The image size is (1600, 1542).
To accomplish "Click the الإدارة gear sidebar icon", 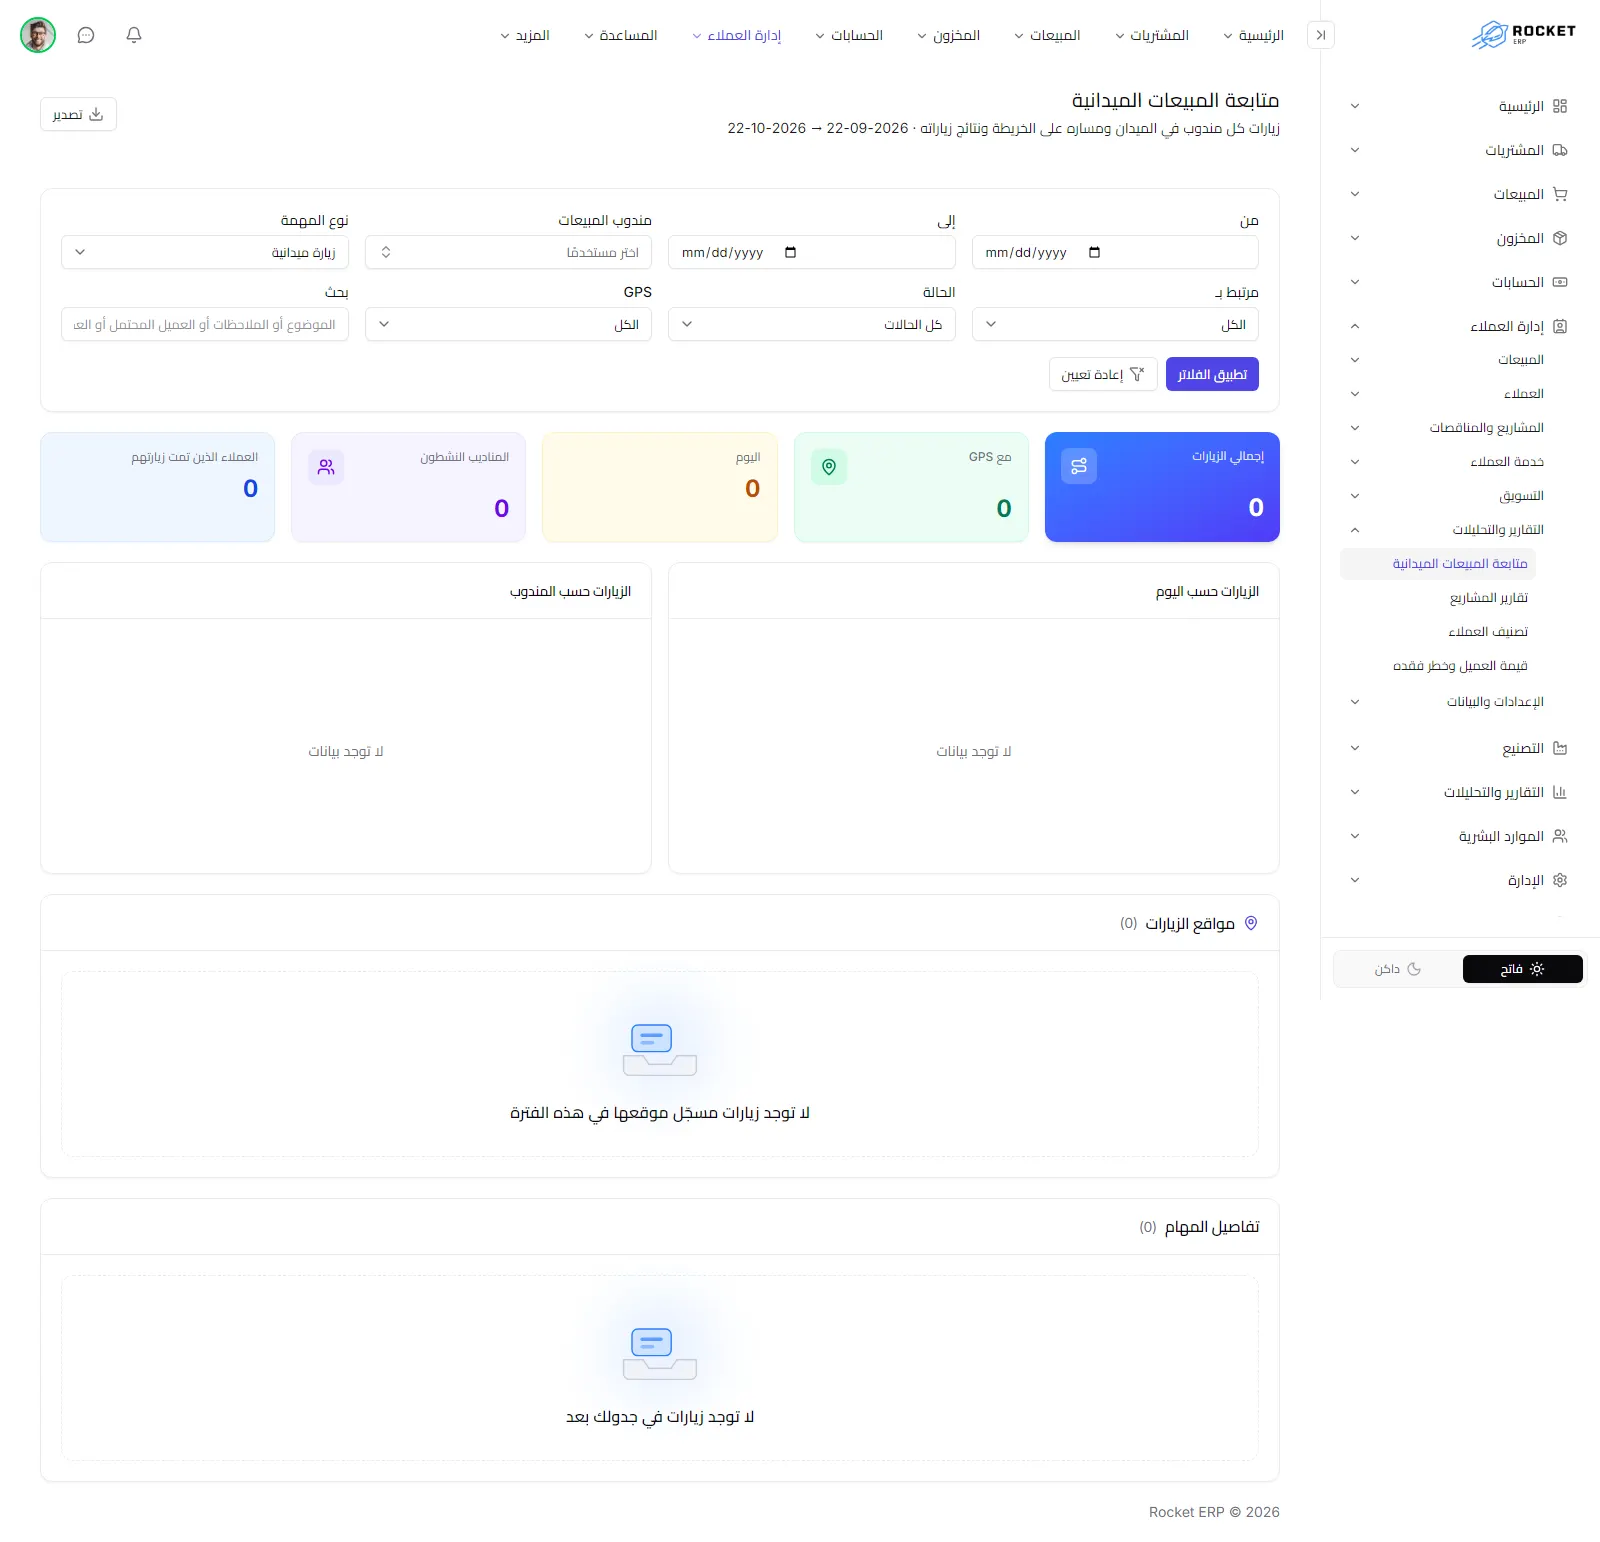I will [1560, 880].
